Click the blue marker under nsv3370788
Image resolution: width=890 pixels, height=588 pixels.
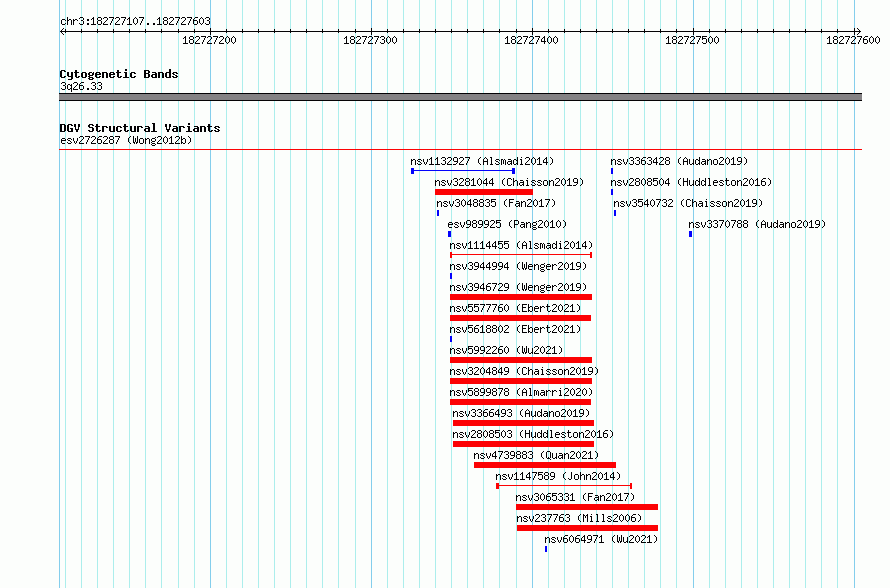tap(690, 234)
